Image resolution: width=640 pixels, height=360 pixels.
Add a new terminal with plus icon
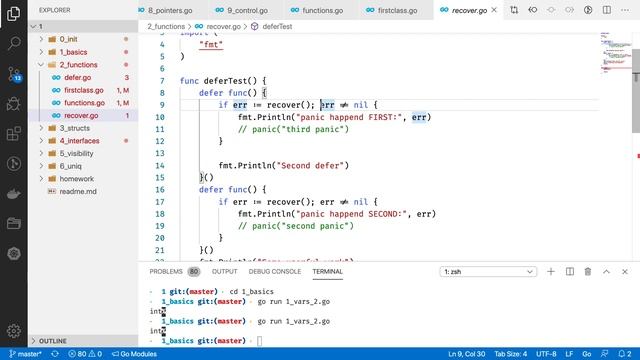pos(551,271)
